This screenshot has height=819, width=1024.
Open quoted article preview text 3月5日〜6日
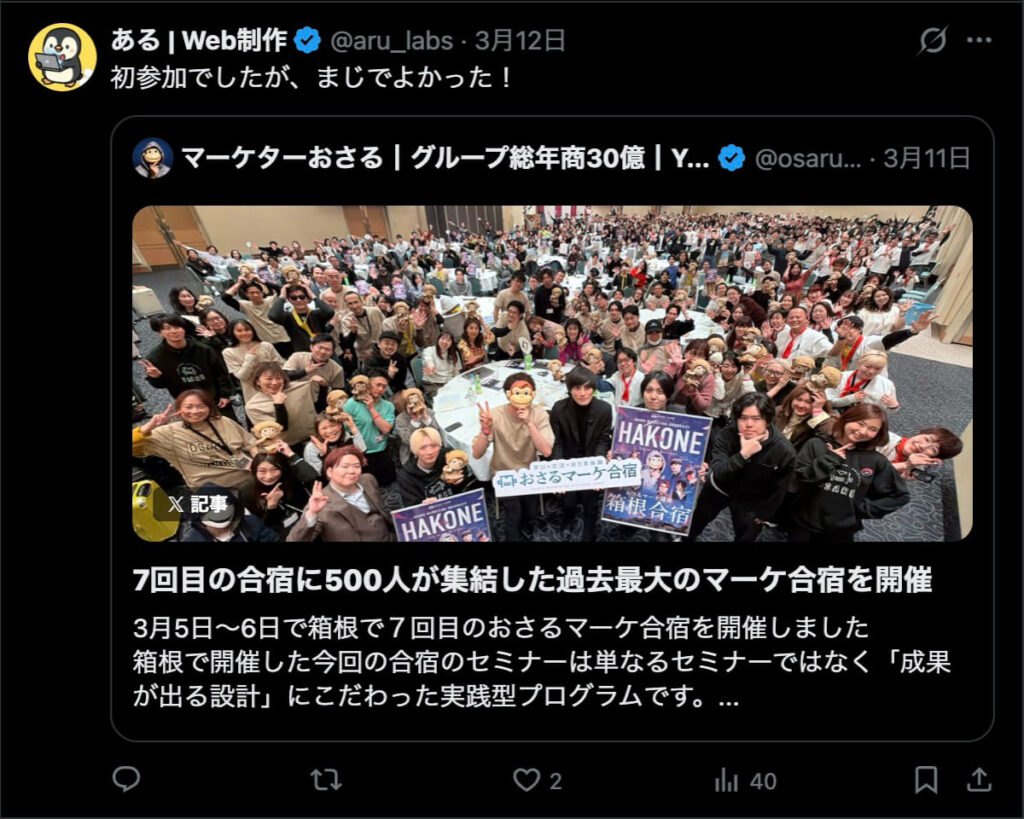click(542, 662)
